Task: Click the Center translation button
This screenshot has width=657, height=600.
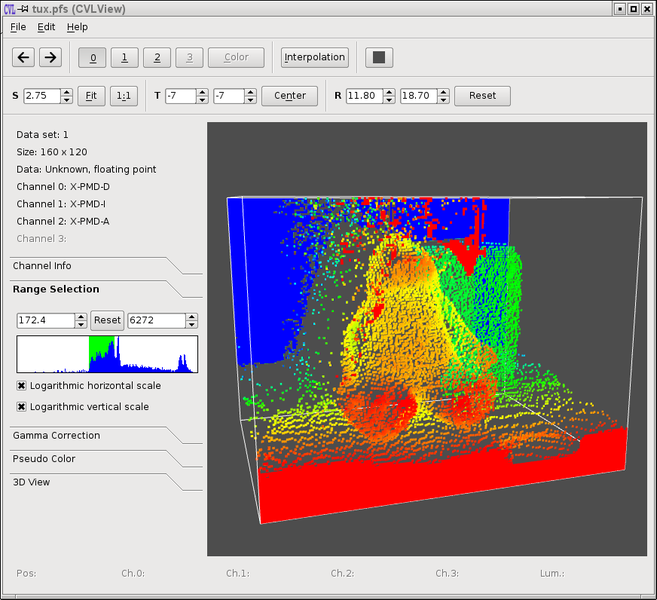Action: click(290, 96)
